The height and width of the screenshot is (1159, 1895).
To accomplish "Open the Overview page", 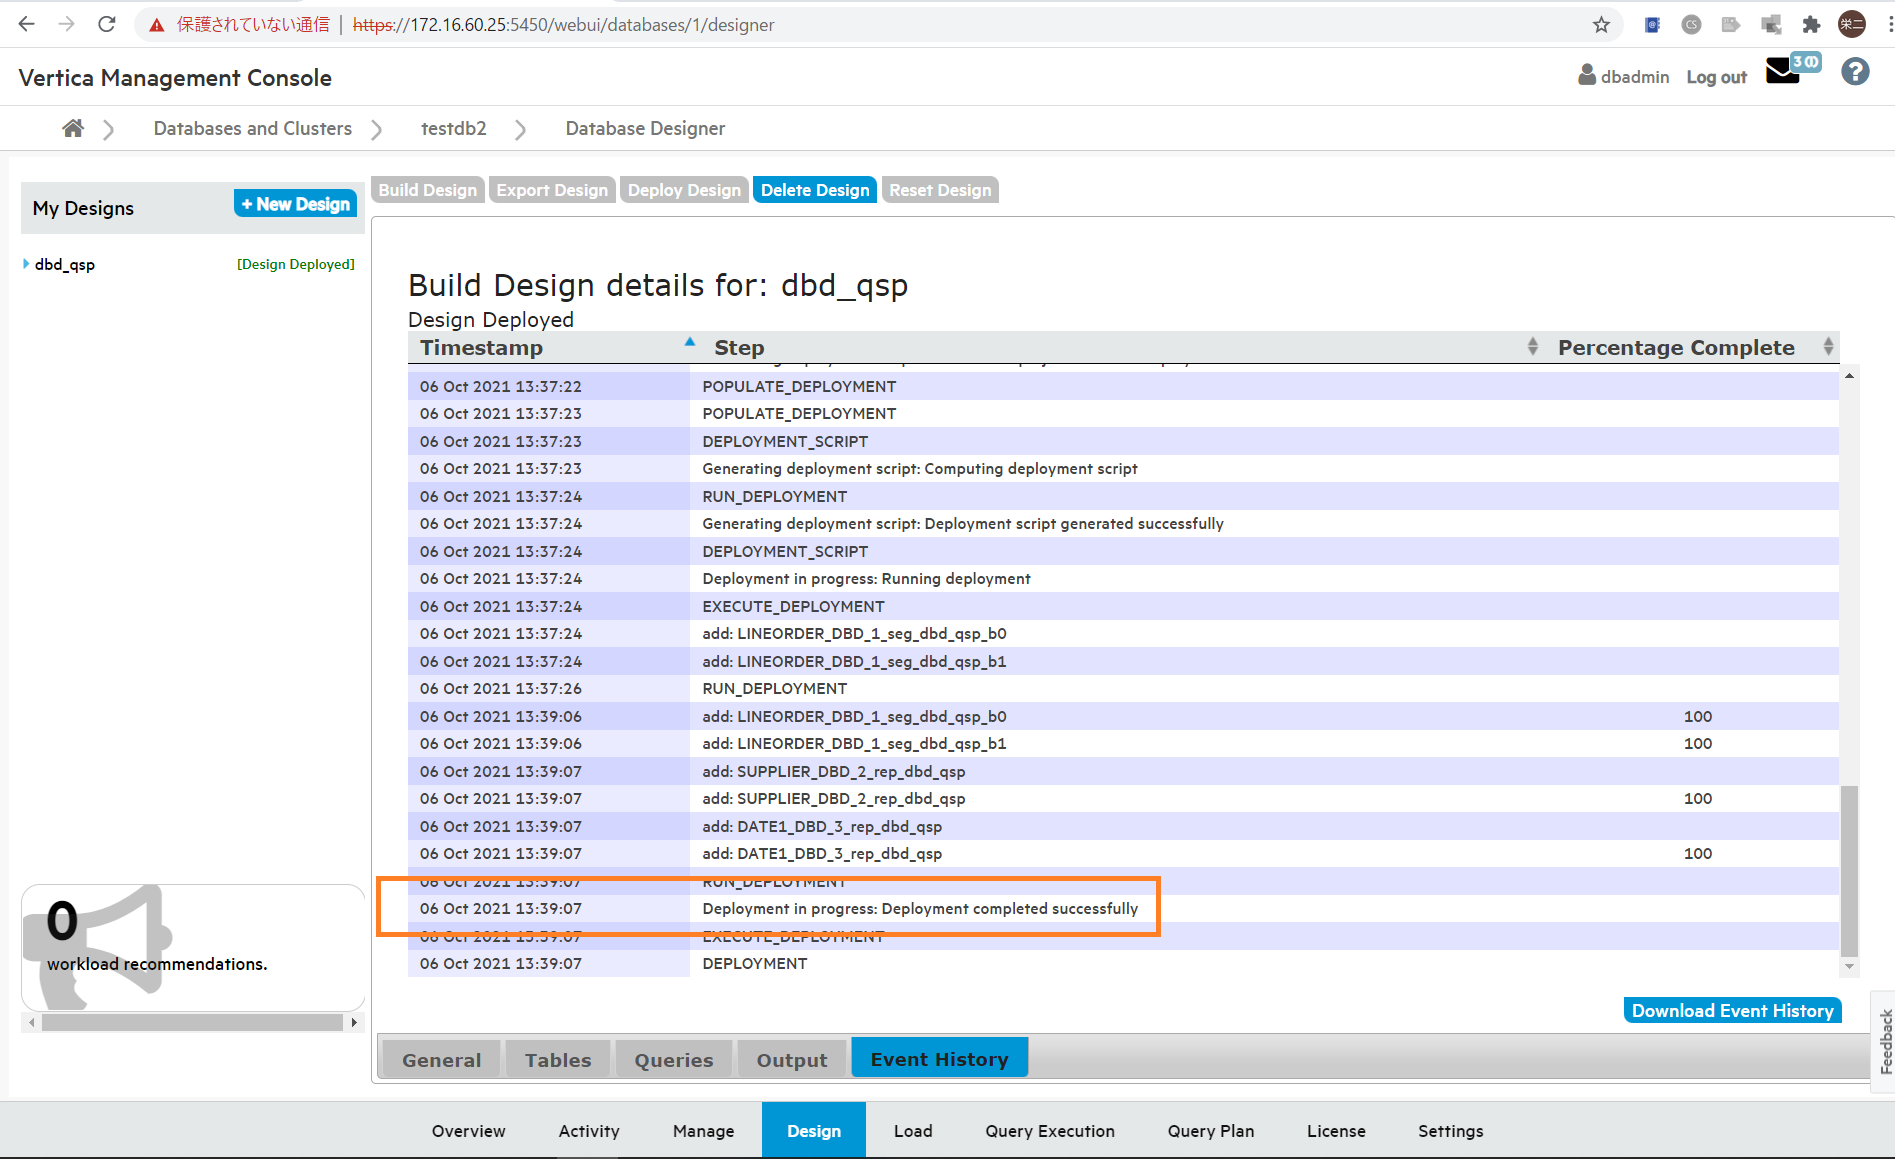I will pyautogui.click(x=469, y=1131).
